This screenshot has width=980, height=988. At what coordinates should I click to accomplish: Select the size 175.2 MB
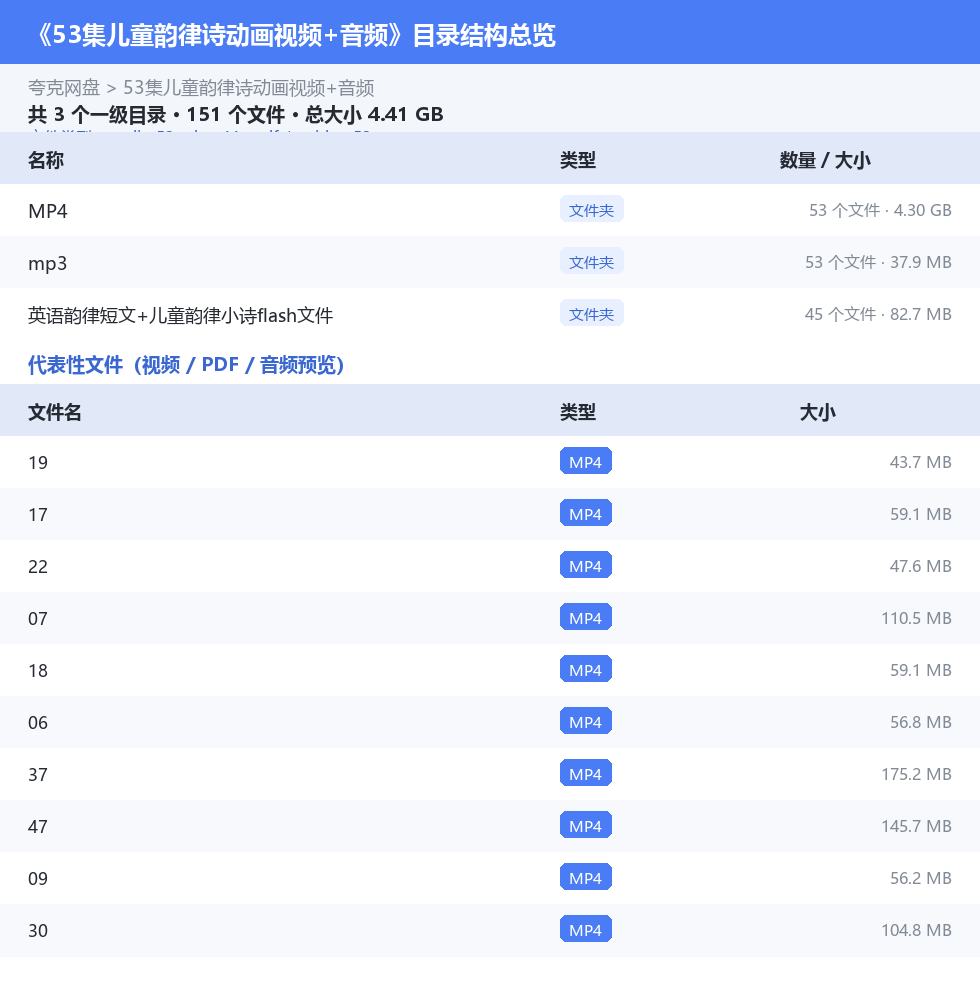point(916,774)
